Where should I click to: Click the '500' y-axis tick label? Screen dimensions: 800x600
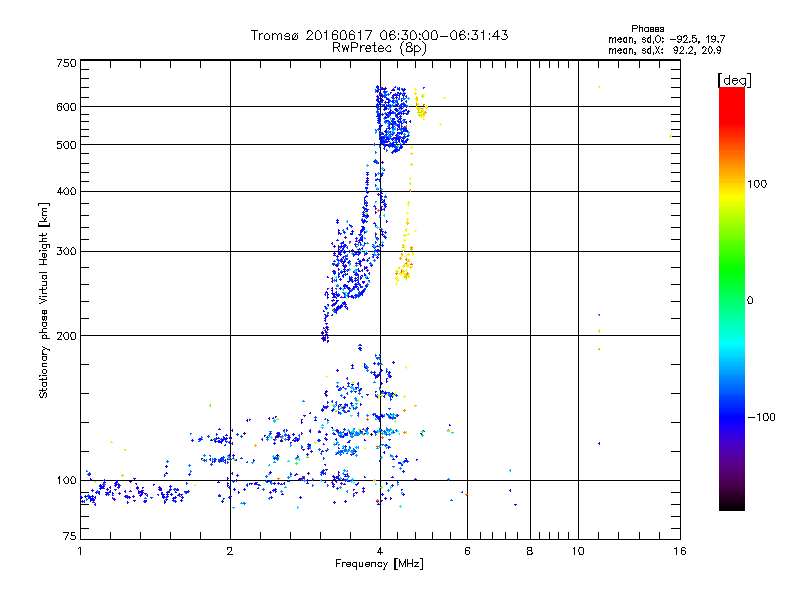66,145
